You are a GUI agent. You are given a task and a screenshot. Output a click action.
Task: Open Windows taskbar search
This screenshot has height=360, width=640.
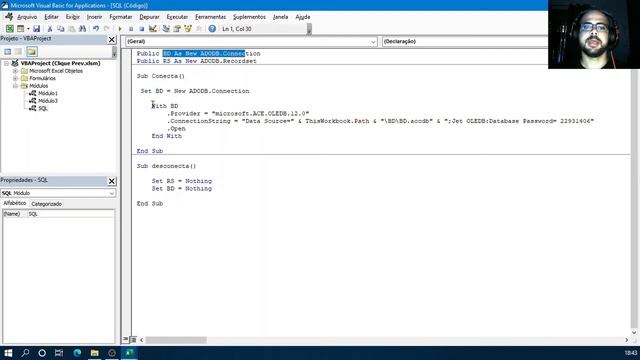25,353
